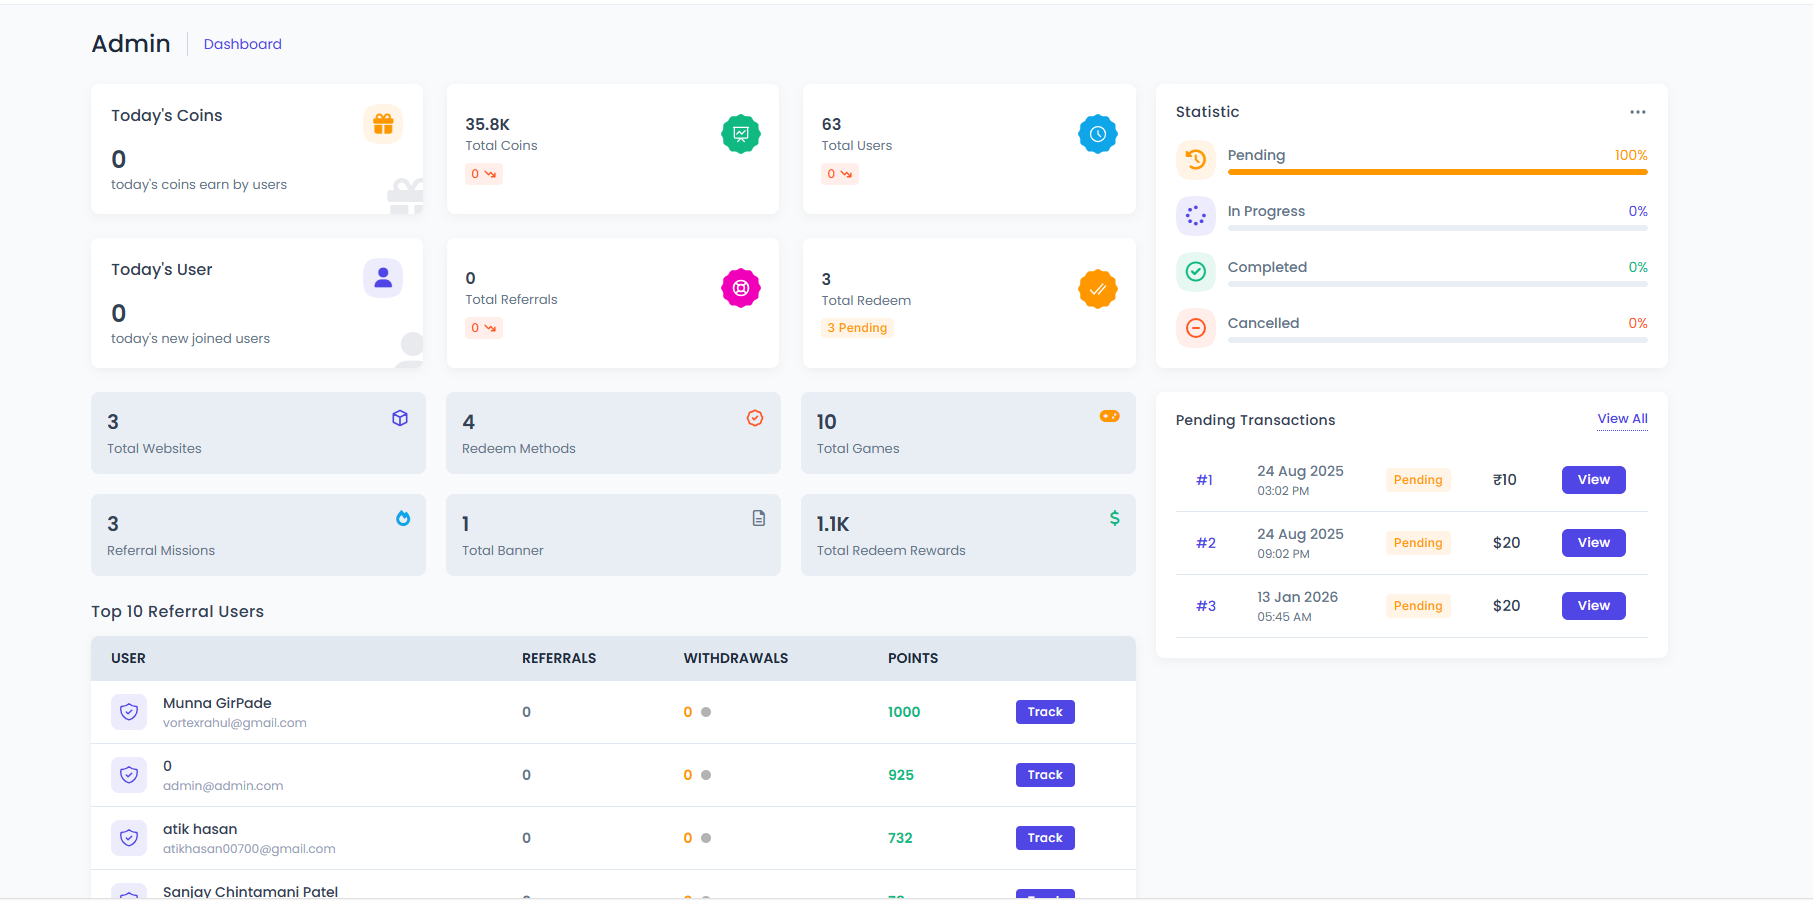The height and width of the screenshot is (902, 1813).
Task: Click the Pending progress bar in Statistic
Action: [x=1437, y=172]
